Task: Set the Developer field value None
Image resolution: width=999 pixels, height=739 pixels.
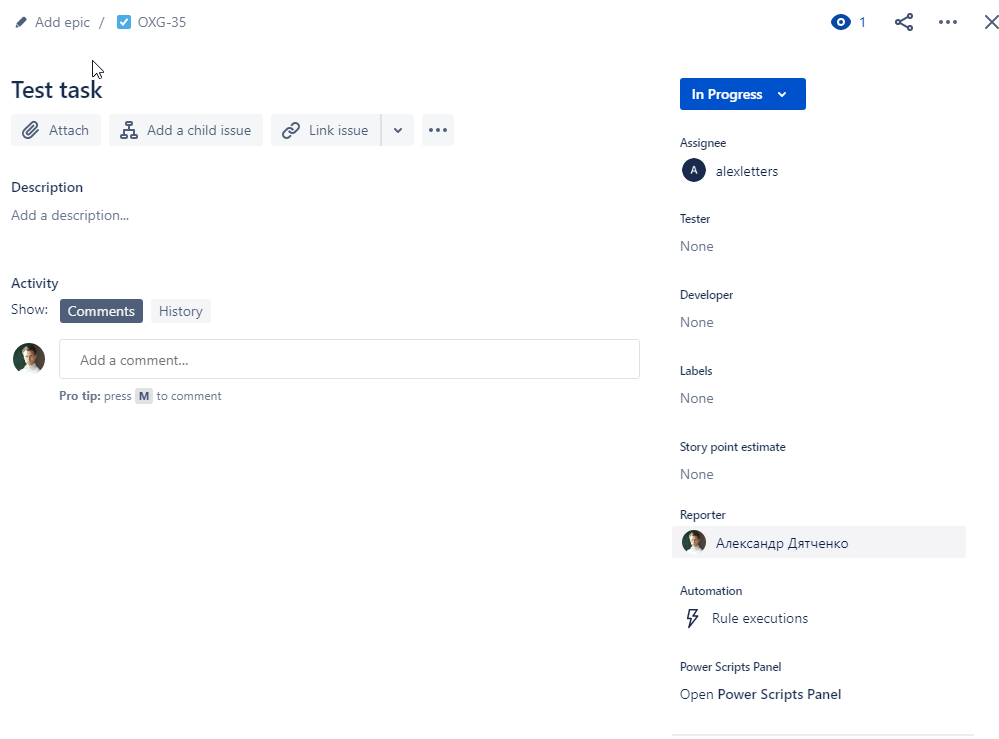Action: (x=696, y=322)
